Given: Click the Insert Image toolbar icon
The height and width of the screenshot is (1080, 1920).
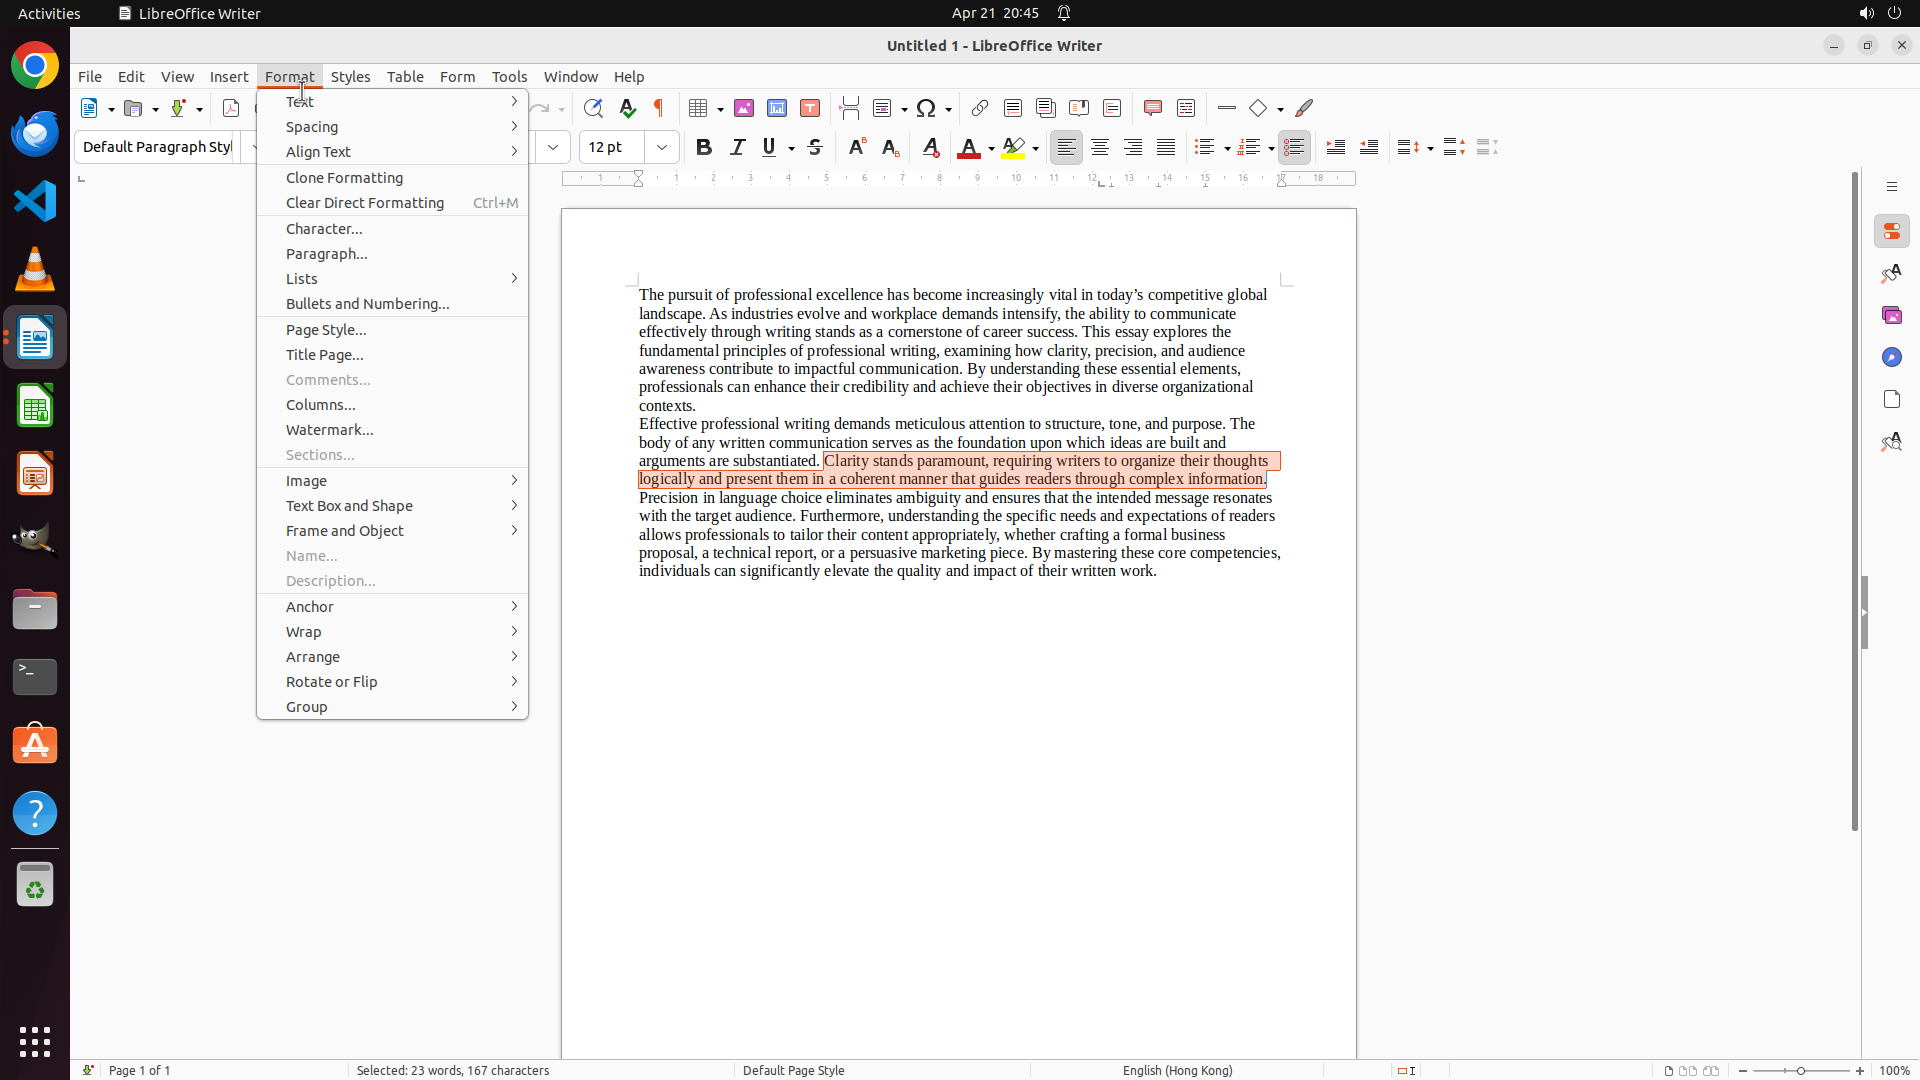Looking at the screenshot, I should point(744,108).
